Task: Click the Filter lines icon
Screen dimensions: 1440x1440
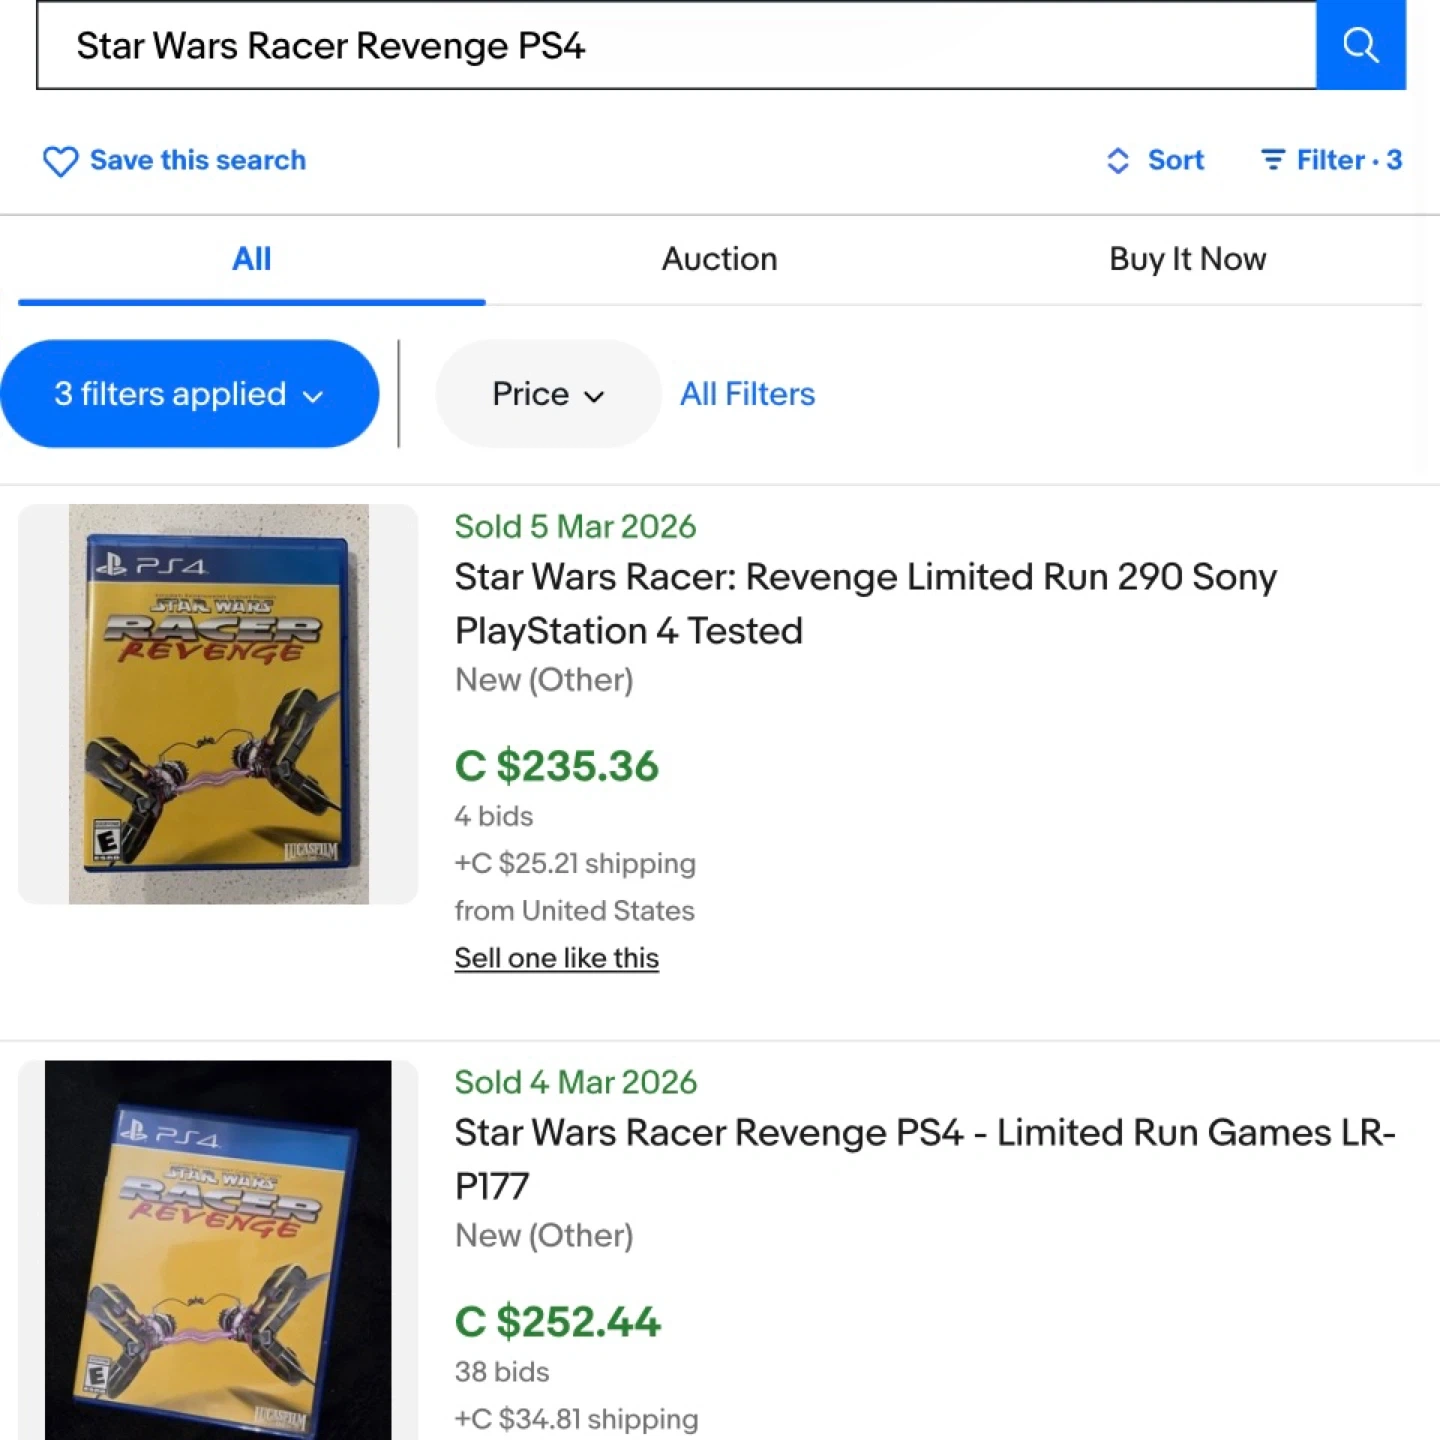Action: tap(1272, 160)
